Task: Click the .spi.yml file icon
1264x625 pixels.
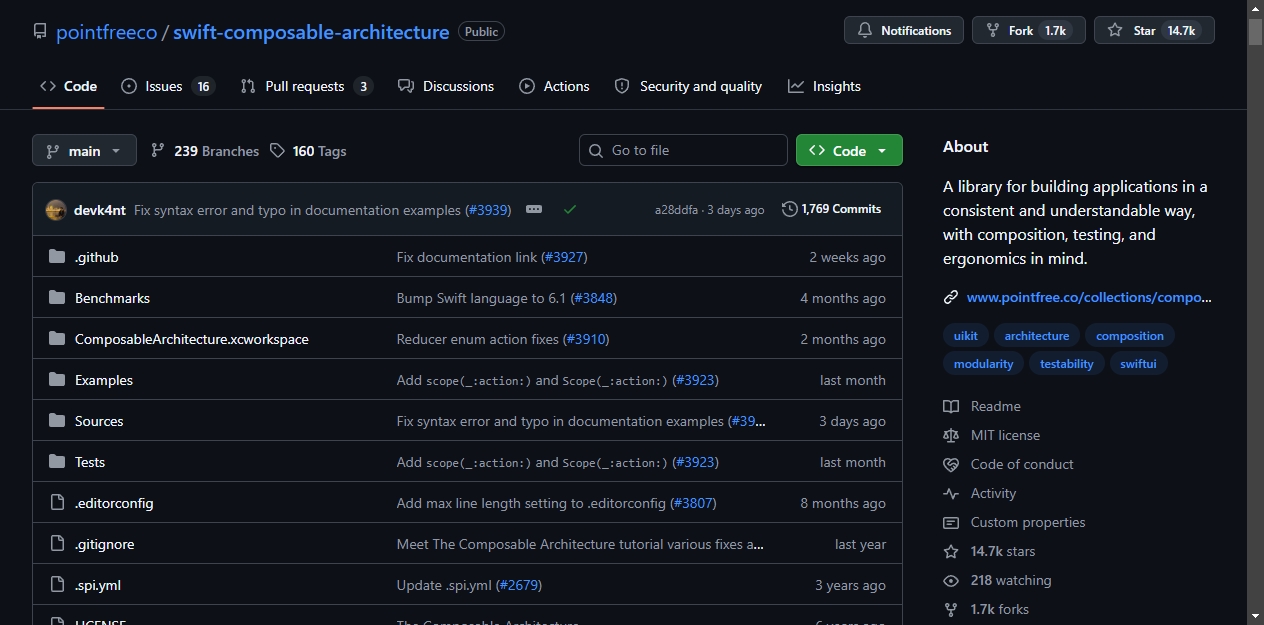Action: click(57, 585)
